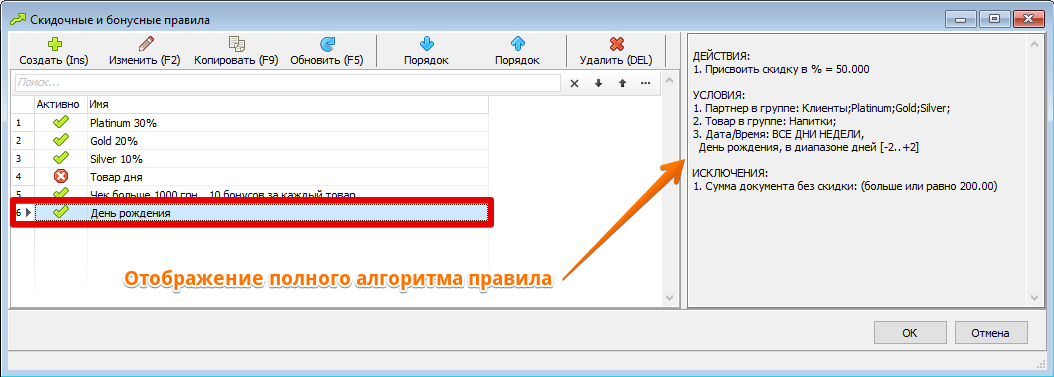This screenshot has width=1054, height=377.
Task: Click the Обновить (F5) refresh icon
Action: [x=327, y=44]
